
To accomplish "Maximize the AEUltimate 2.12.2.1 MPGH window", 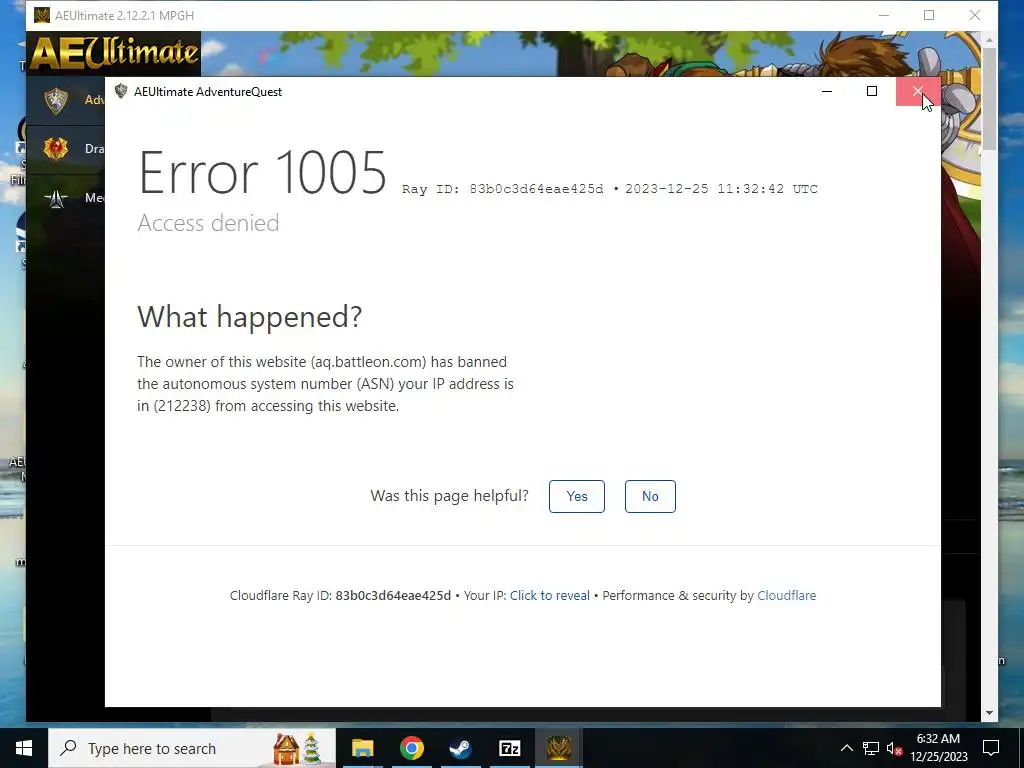I will click(x=929, y=15).
